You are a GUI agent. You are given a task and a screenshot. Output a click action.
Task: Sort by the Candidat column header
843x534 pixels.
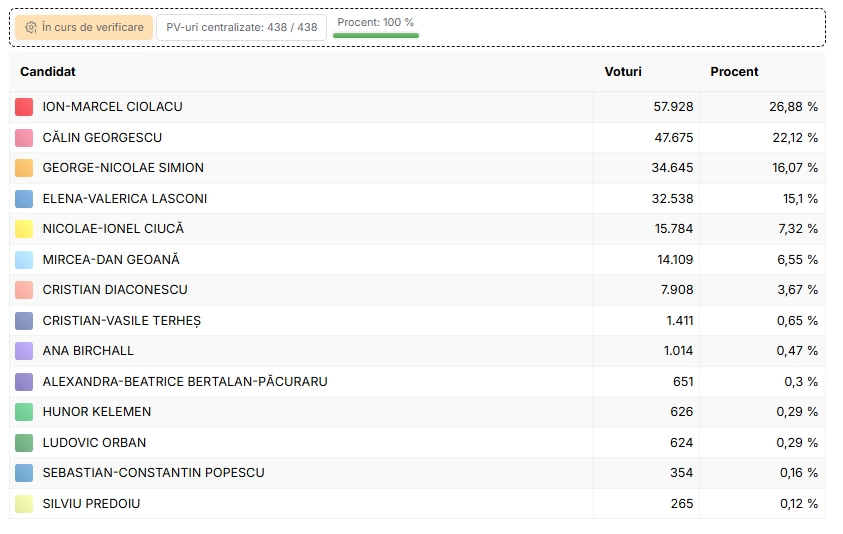coord(48,72)
